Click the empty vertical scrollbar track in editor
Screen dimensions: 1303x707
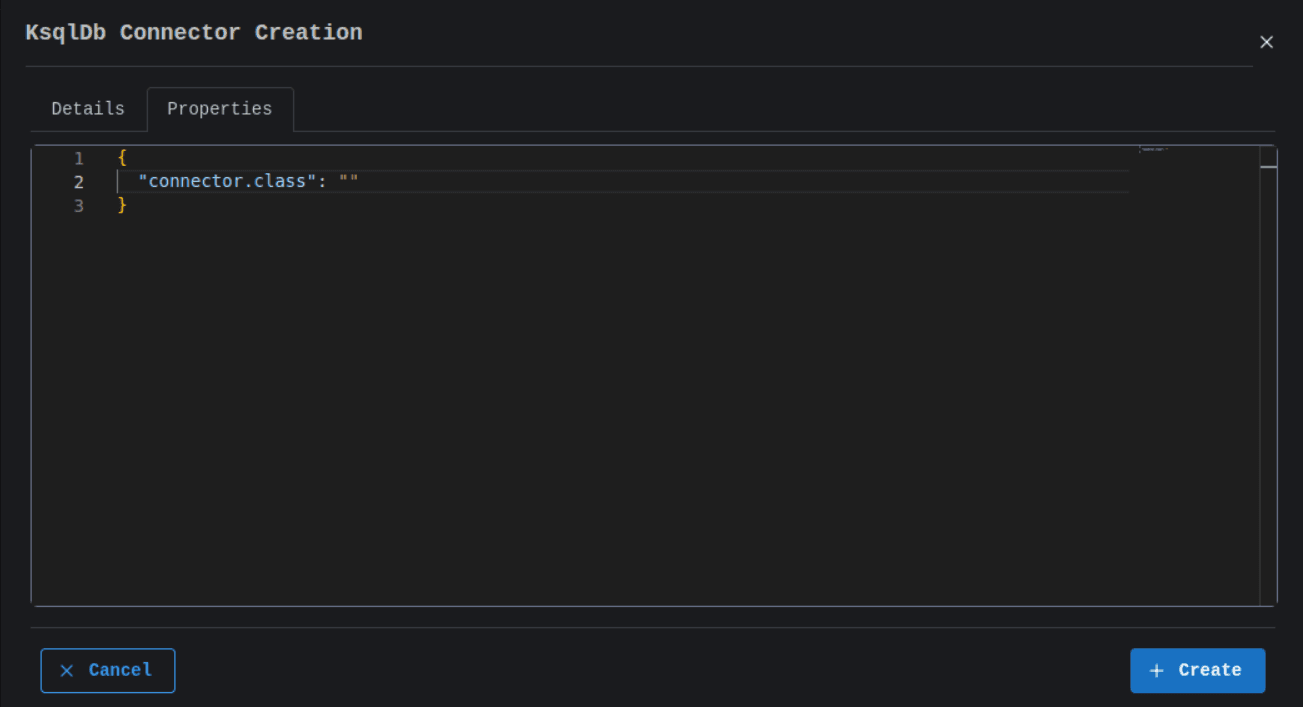tap(1268, 400)
